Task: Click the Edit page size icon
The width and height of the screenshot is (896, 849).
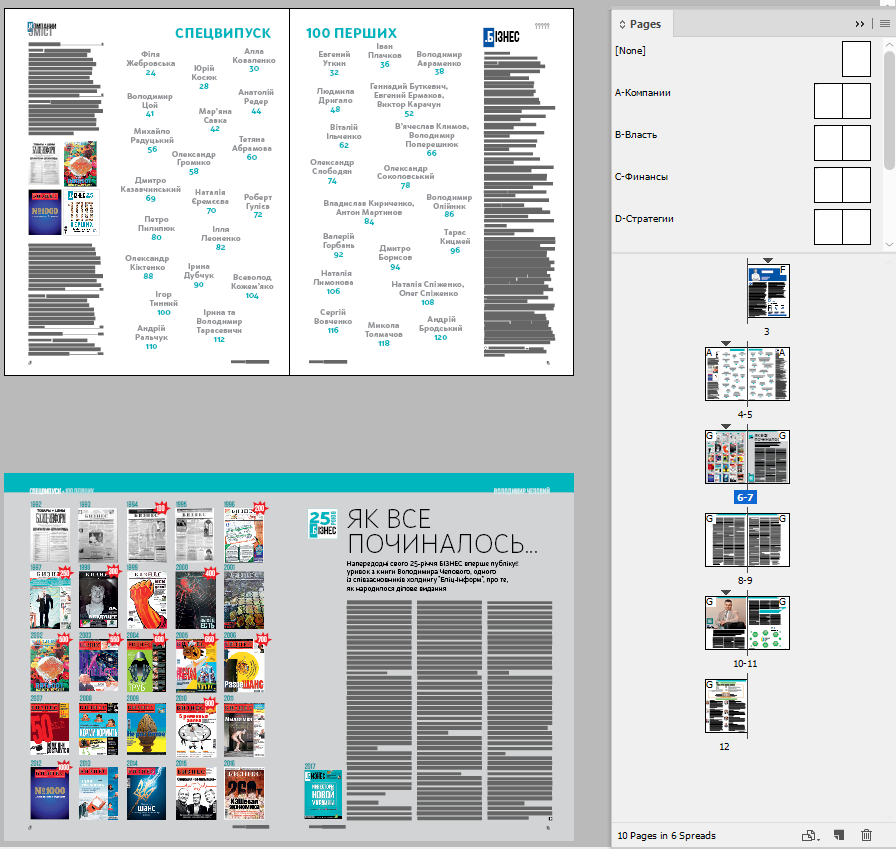Action: [x=810, y=835]
